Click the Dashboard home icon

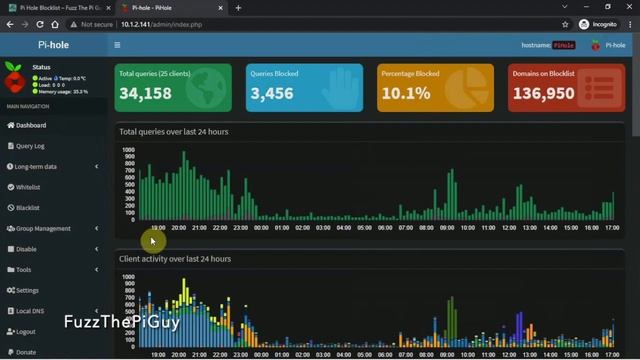click(x=11, y=125)
